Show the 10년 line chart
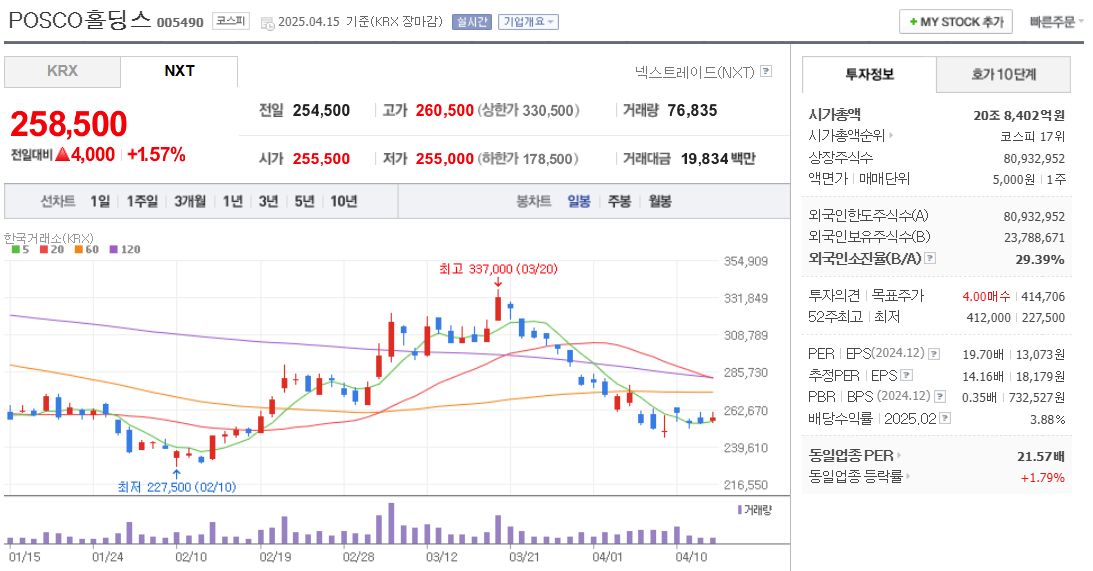The image size is (1093, 571). coord(344,201)
